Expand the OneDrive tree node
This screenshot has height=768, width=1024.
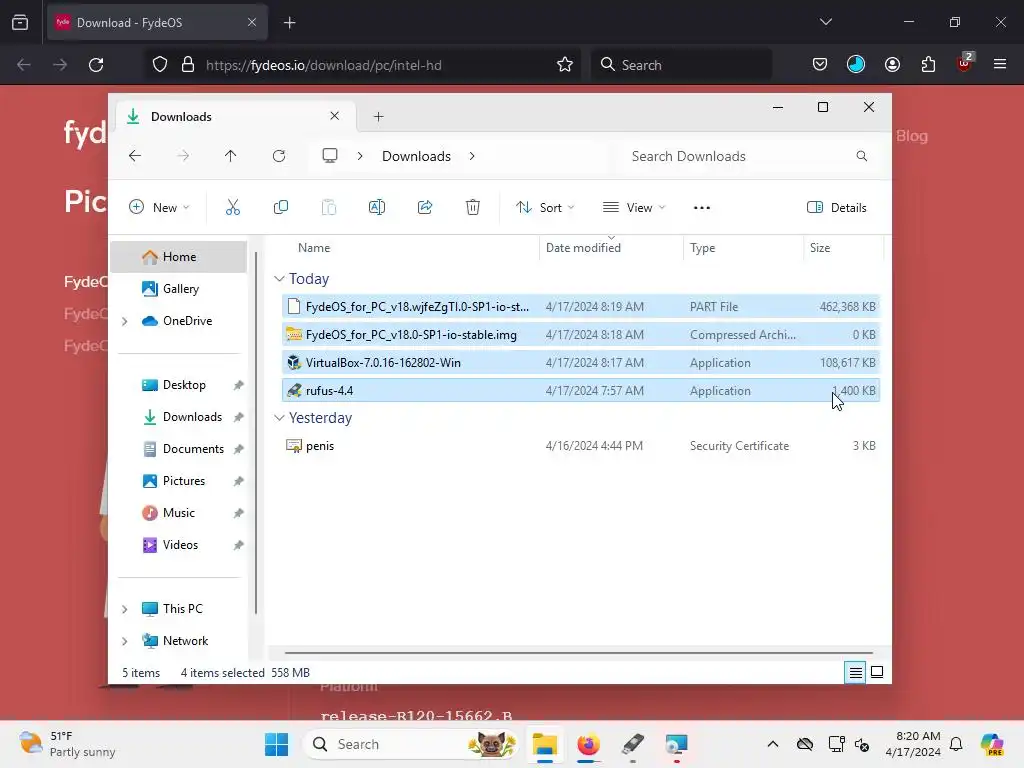125,321
